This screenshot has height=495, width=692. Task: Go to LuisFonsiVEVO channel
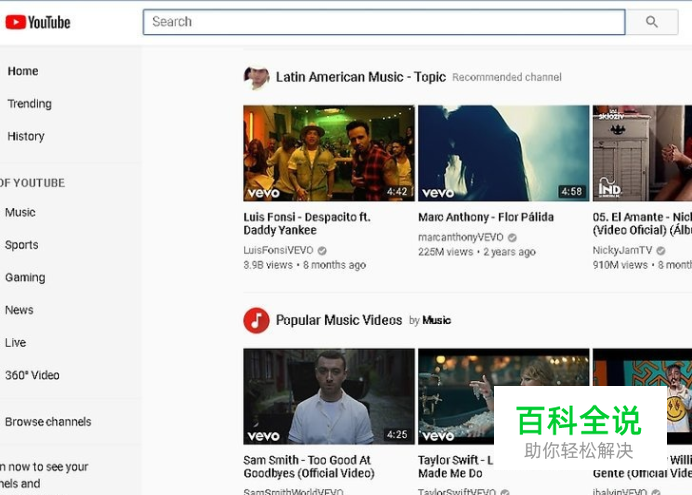[x=278, y=250]
